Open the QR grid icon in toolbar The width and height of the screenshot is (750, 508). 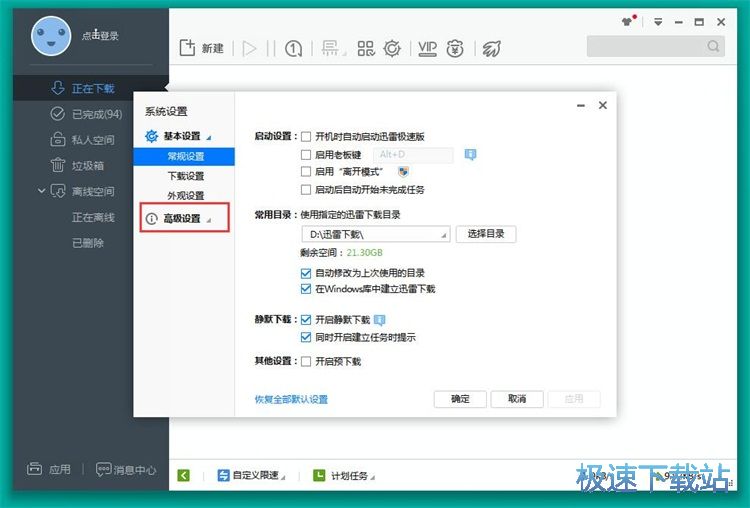click(x=366, y=48)
